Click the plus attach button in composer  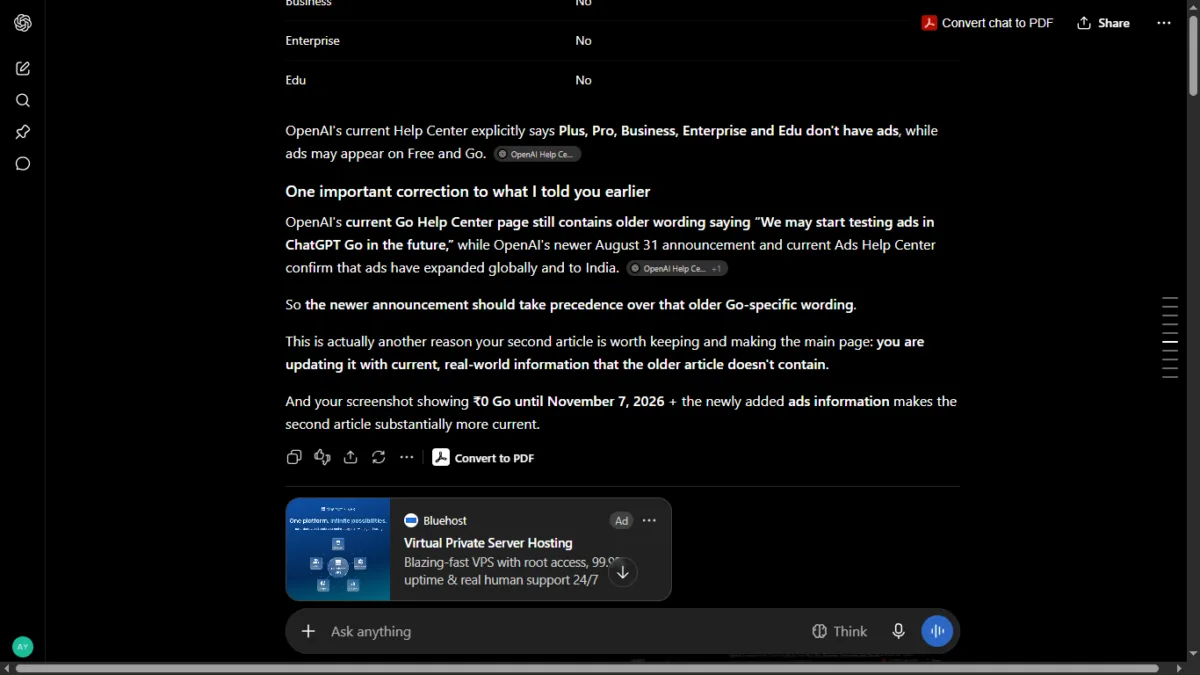[x=308, y=631]
